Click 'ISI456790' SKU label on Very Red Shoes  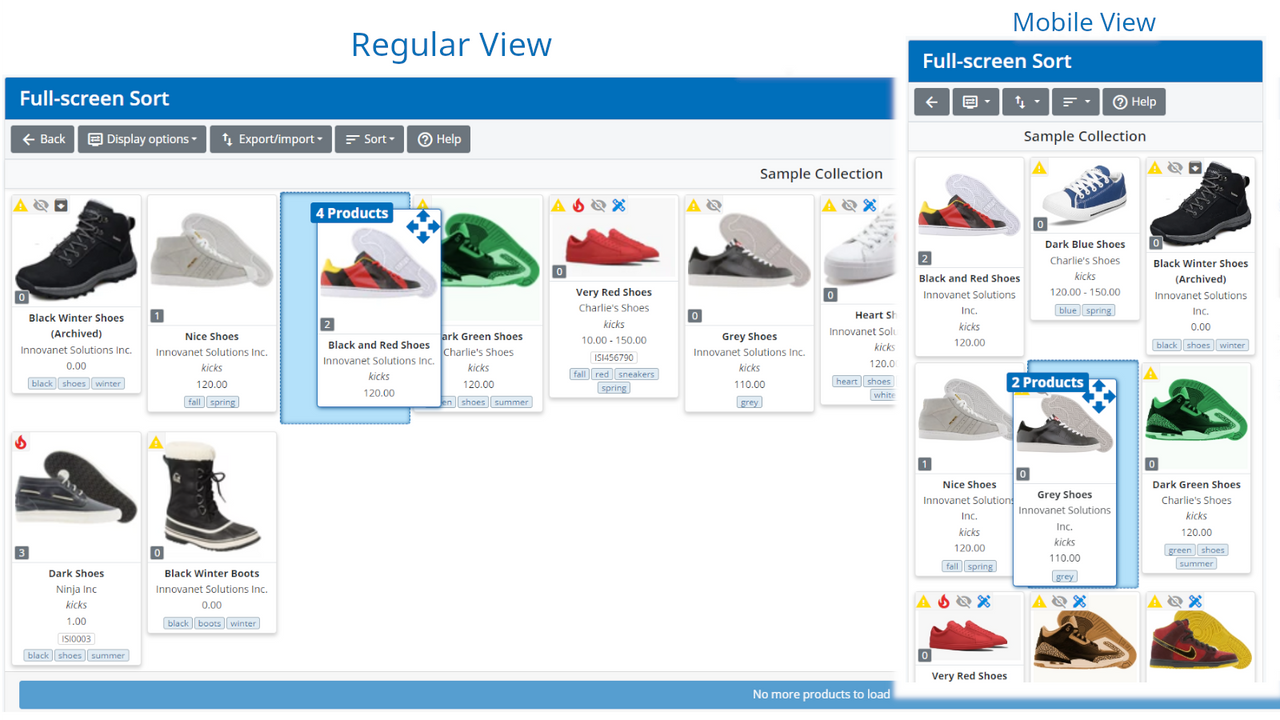click(614, 357)
